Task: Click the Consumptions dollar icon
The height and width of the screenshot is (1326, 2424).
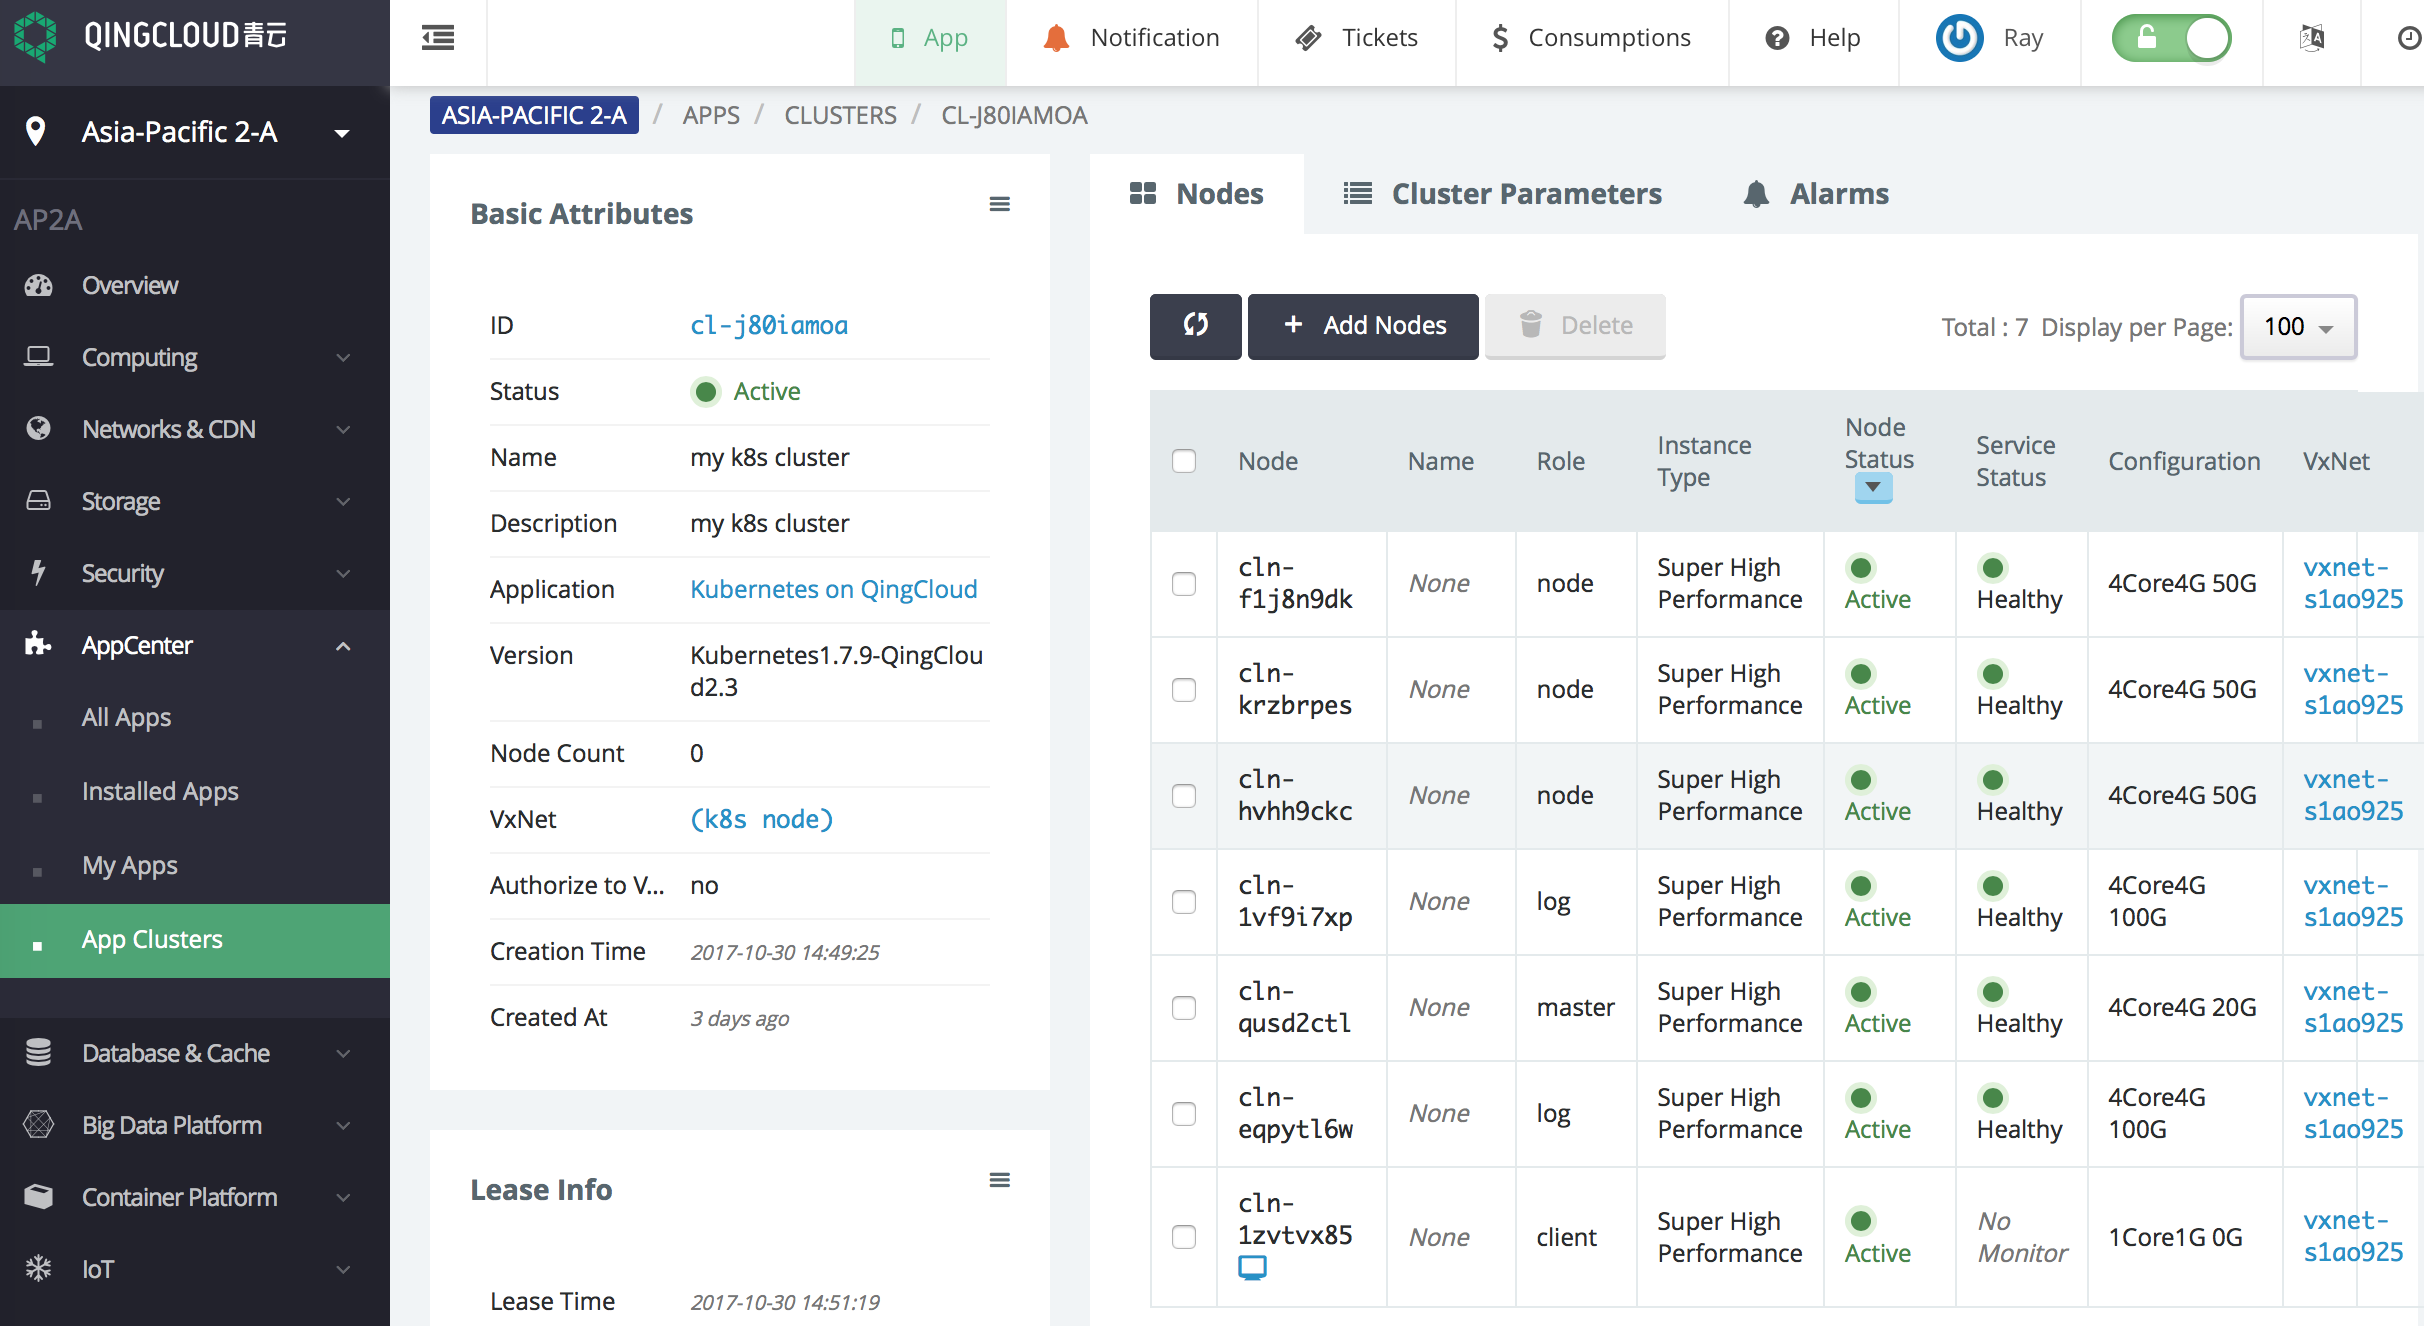Action: (x=1497, y=36)
